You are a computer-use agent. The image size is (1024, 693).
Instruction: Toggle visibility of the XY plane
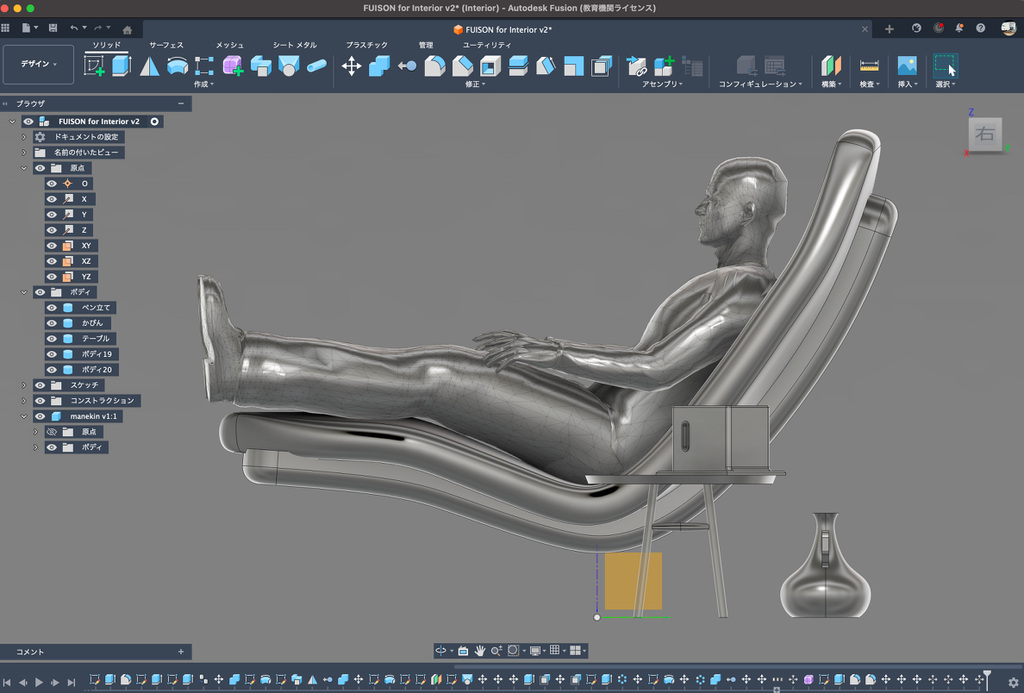tap(52, 245)
